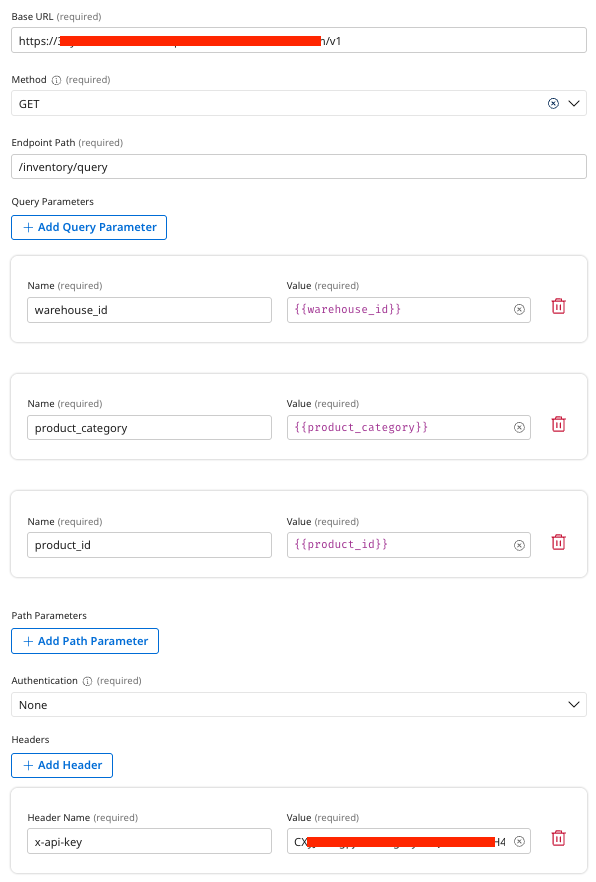
Task: Clear the product_id value field
Action: click(x=519, y=544)
